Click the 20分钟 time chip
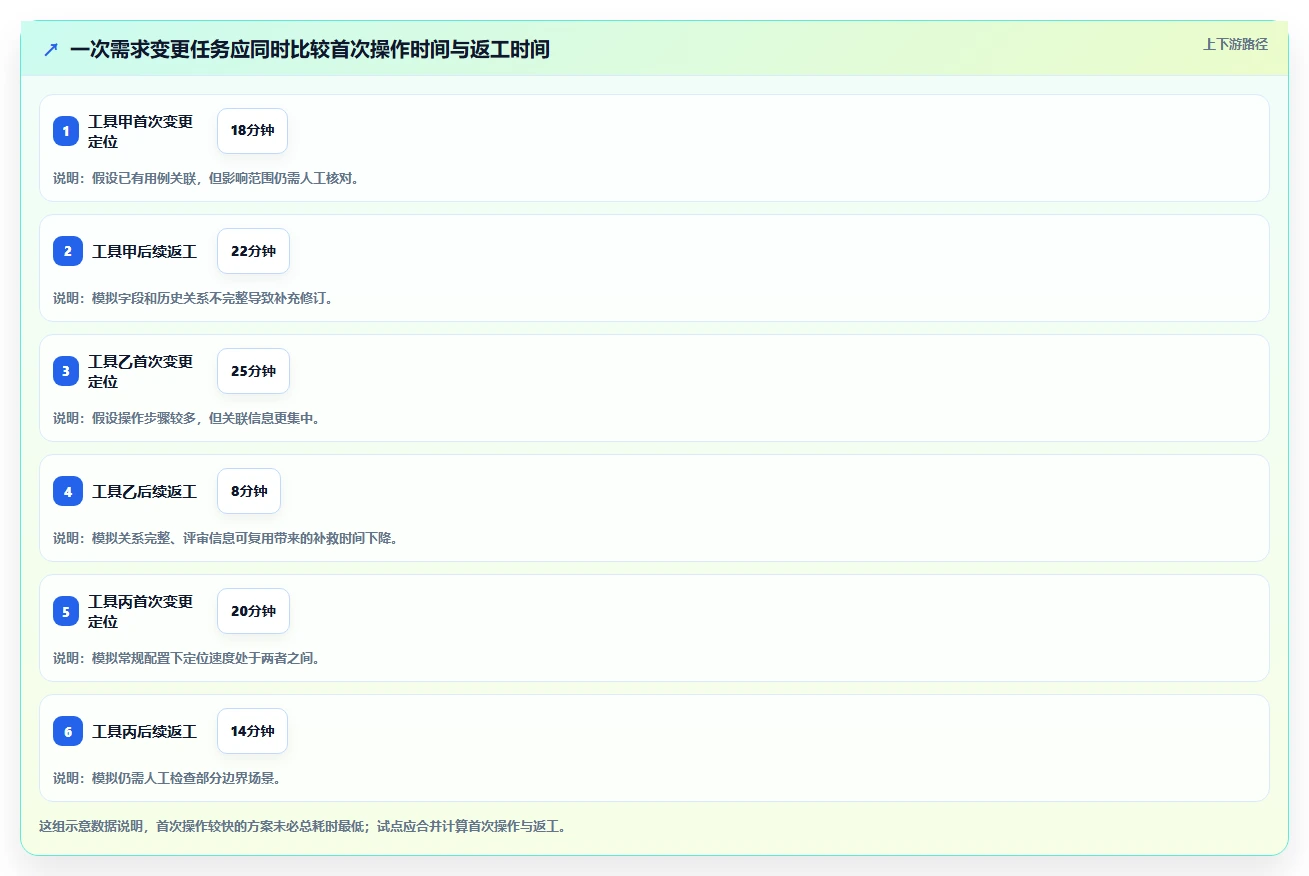This screenshot has height=876, width=1309. (253, 611)
